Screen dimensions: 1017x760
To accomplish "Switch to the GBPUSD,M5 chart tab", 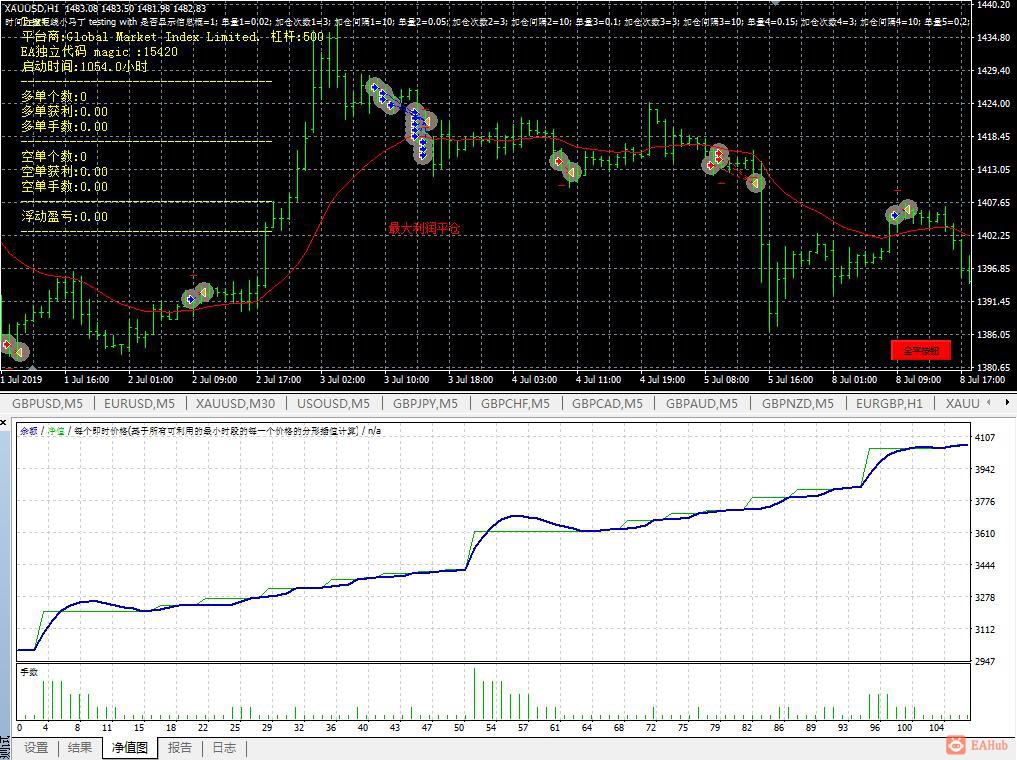I will pos(47,403).
